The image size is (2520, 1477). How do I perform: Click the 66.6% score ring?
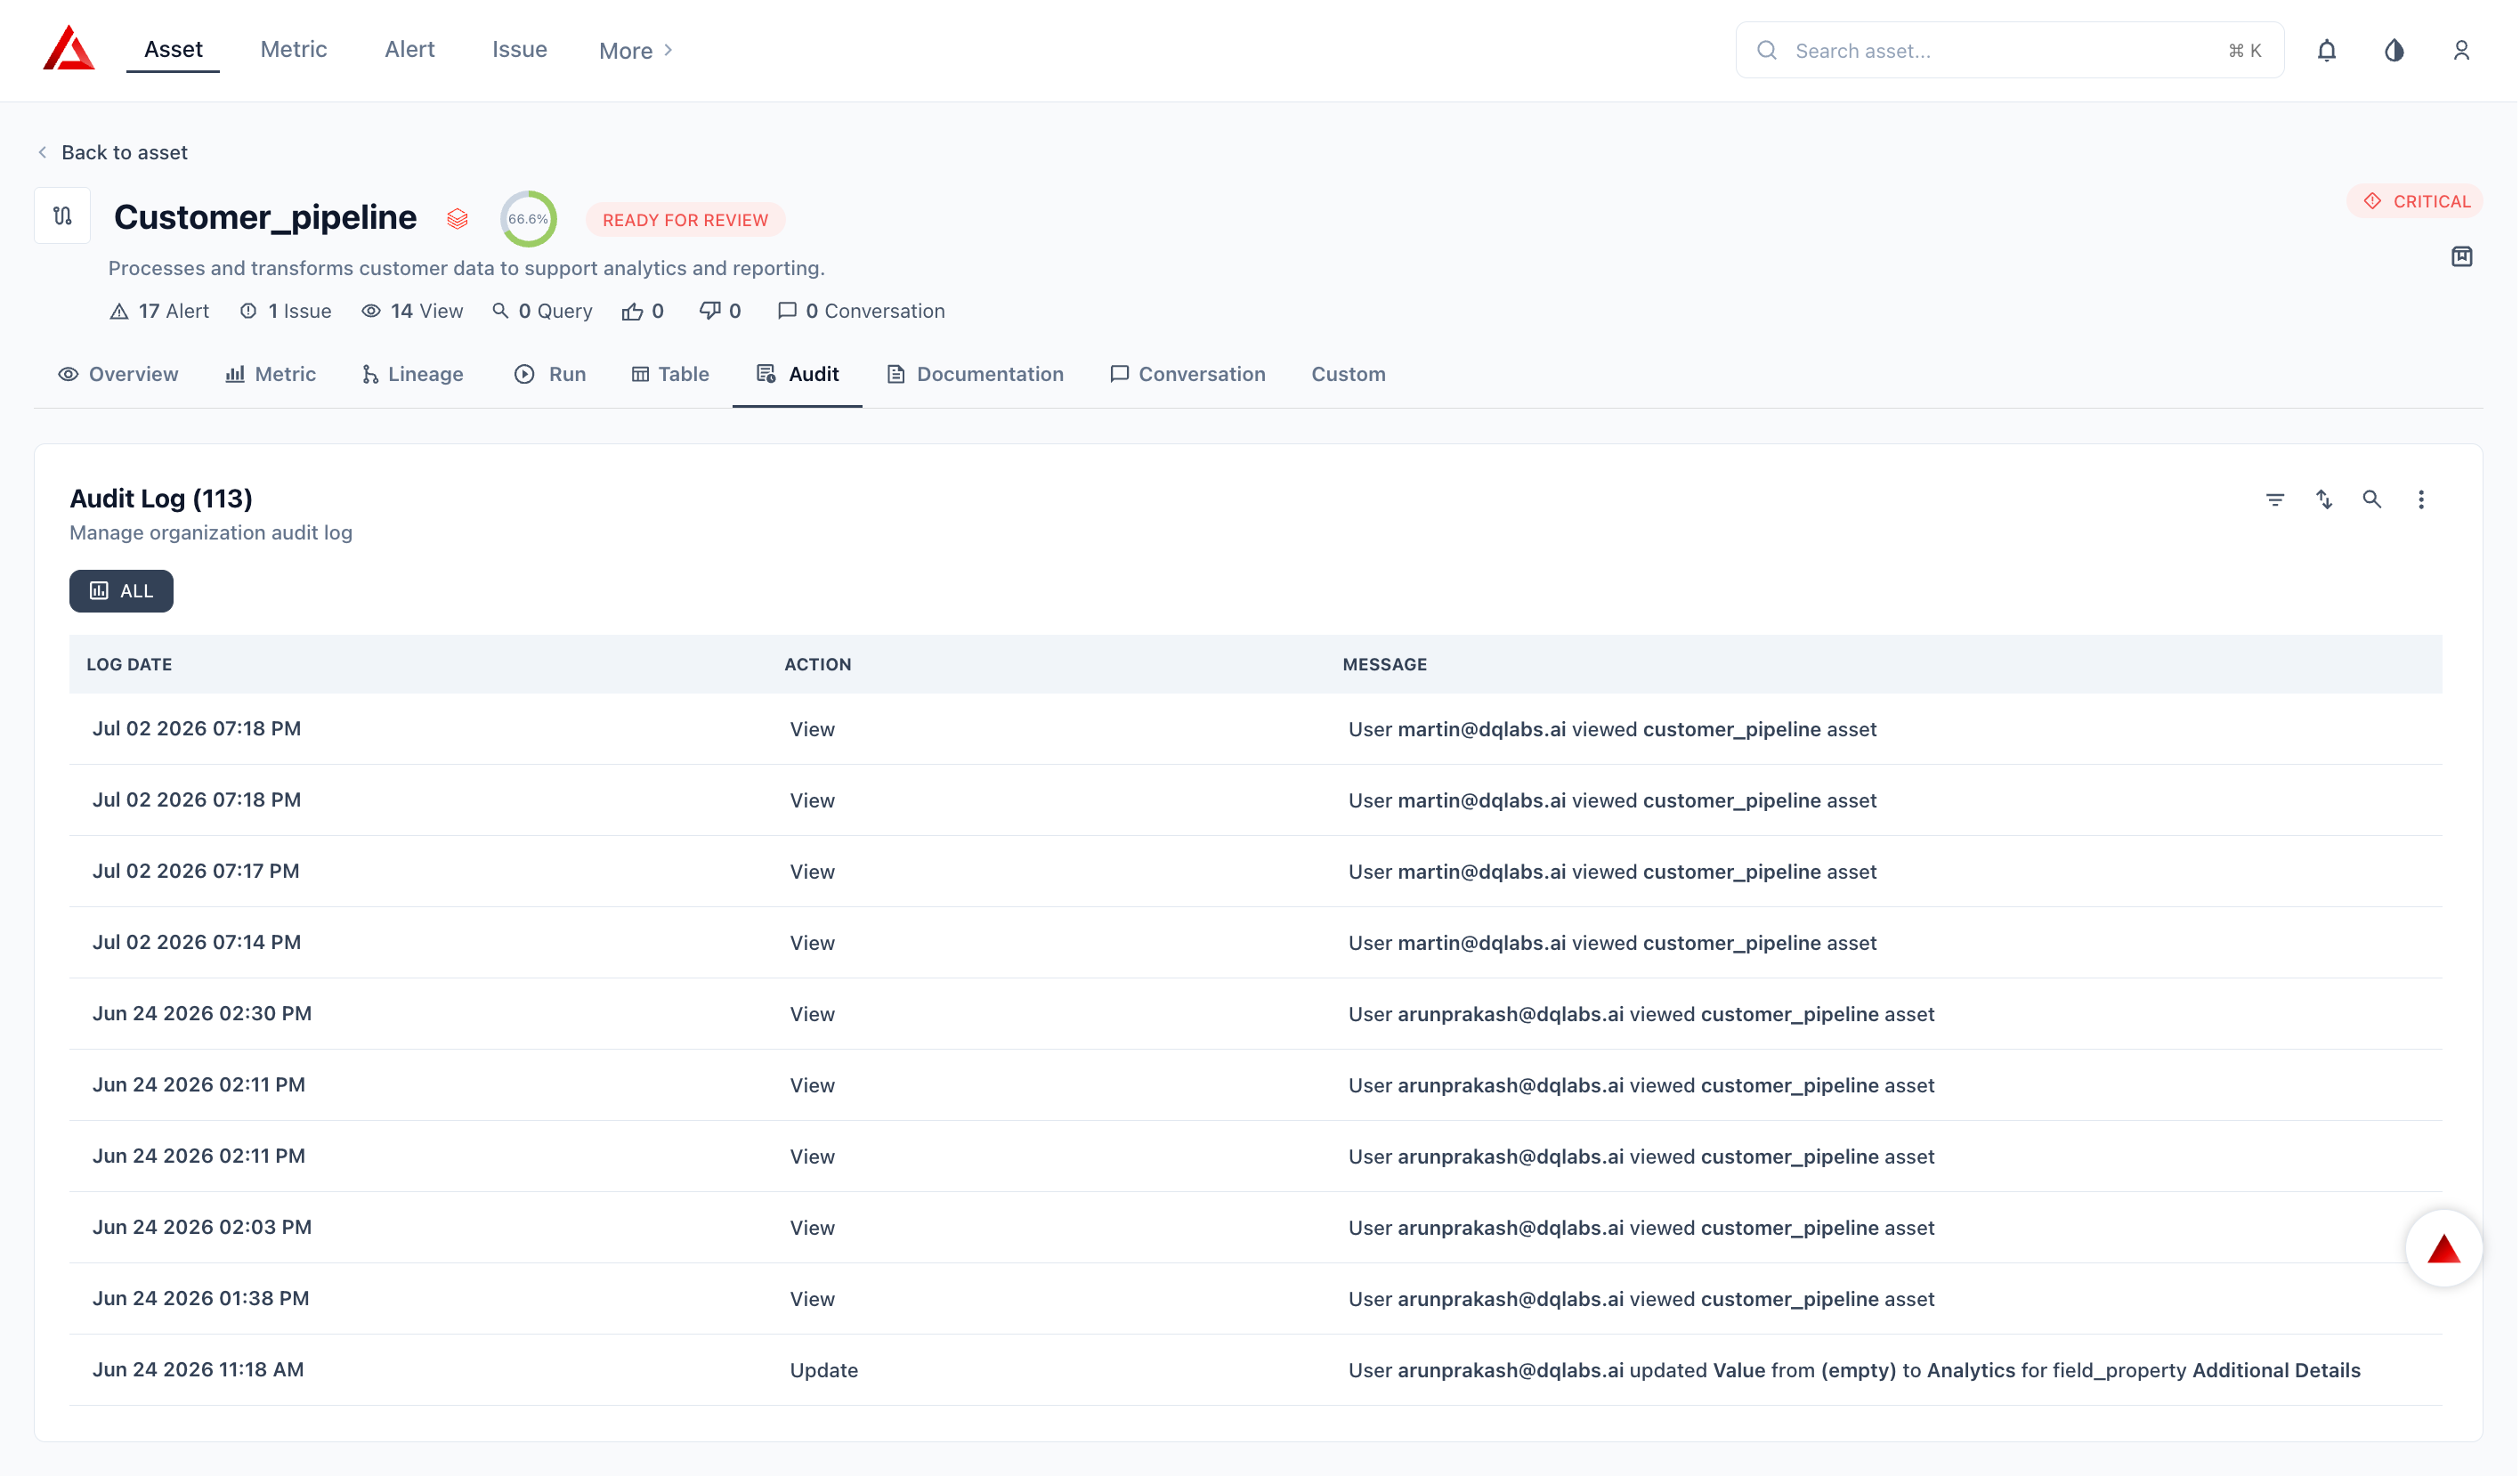click(x=529, y=219)
